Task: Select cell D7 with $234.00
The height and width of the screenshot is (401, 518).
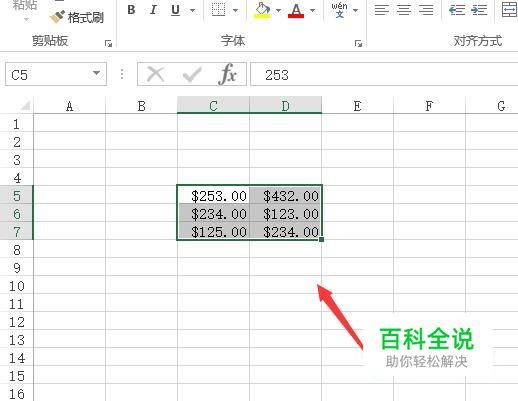Action: click(x=285, y=232)
